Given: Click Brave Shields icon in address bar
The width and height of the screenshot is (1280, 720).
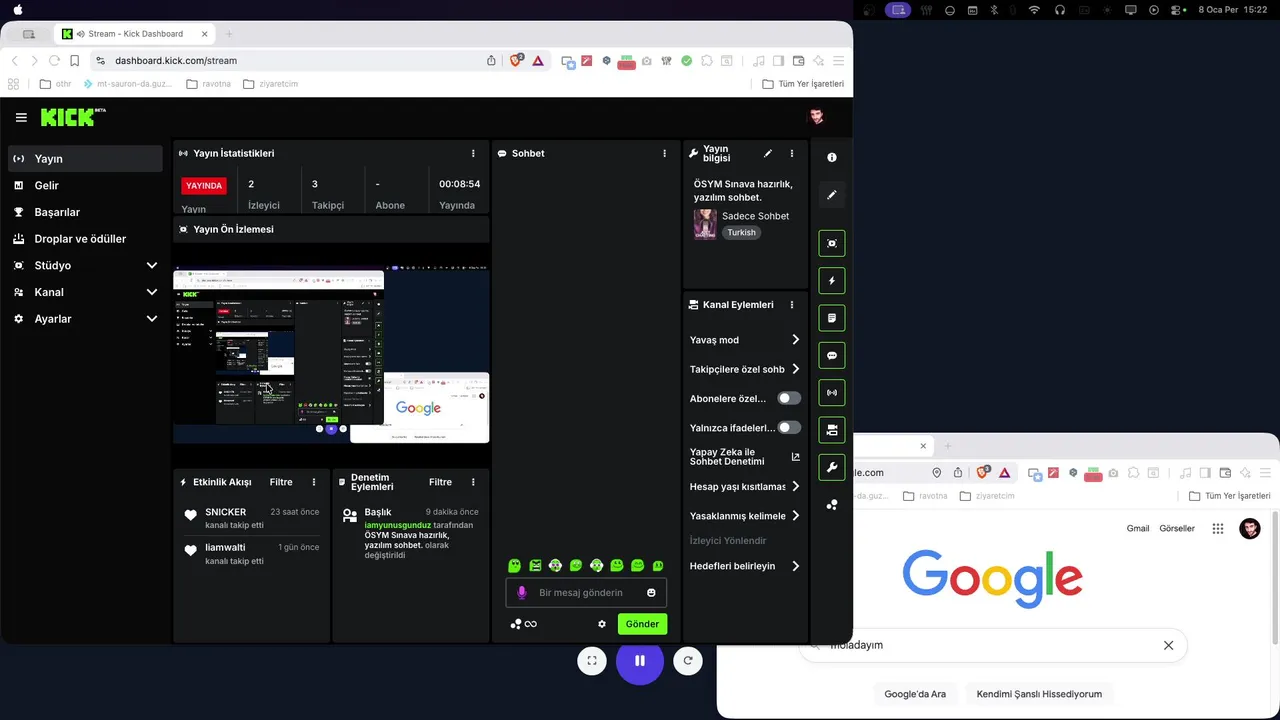Looking at the screenshot, I should click(x=516, y=60).
